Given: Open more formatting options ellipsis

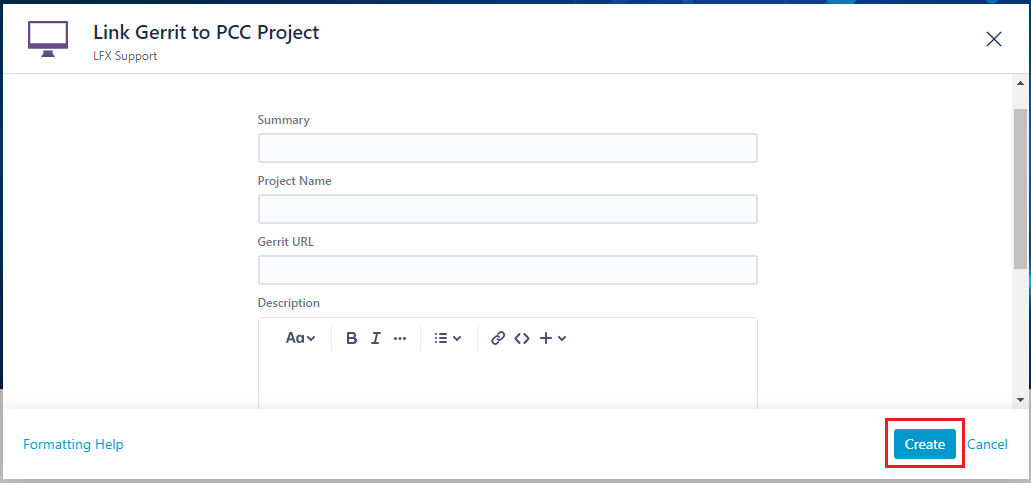Looking at the screenshot, I should click(x=400, y=338).
